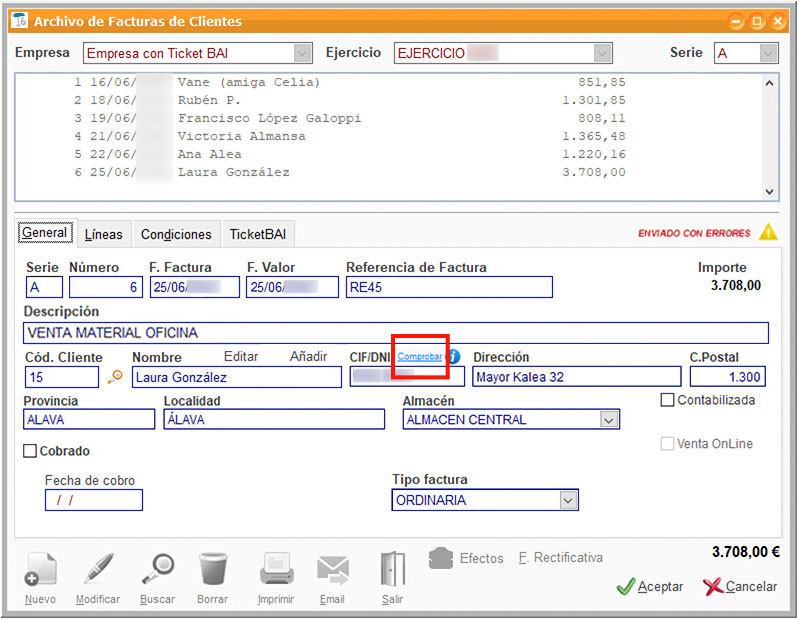Viewport: 797px width, 619px height.
Task: Click the Comprobar link for CIF/DNI
Action: tap(420, 356)
